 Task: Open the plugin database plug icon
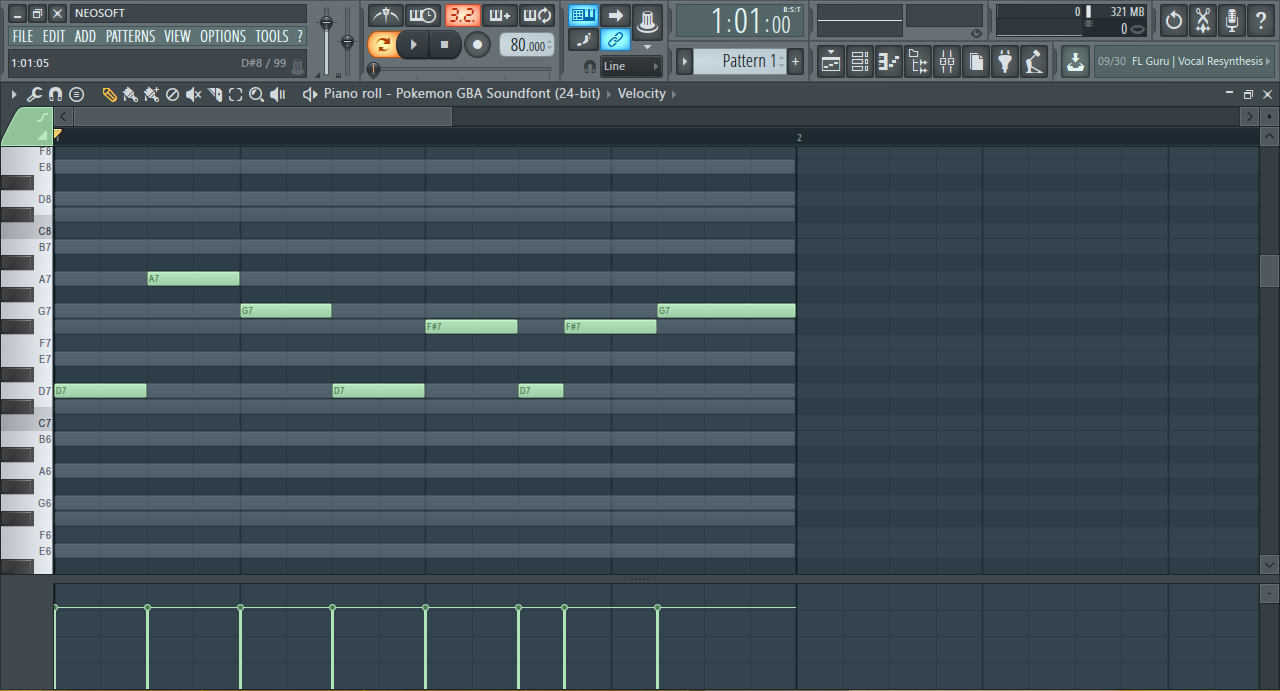pyautogui.click(x=1005, y=62)
